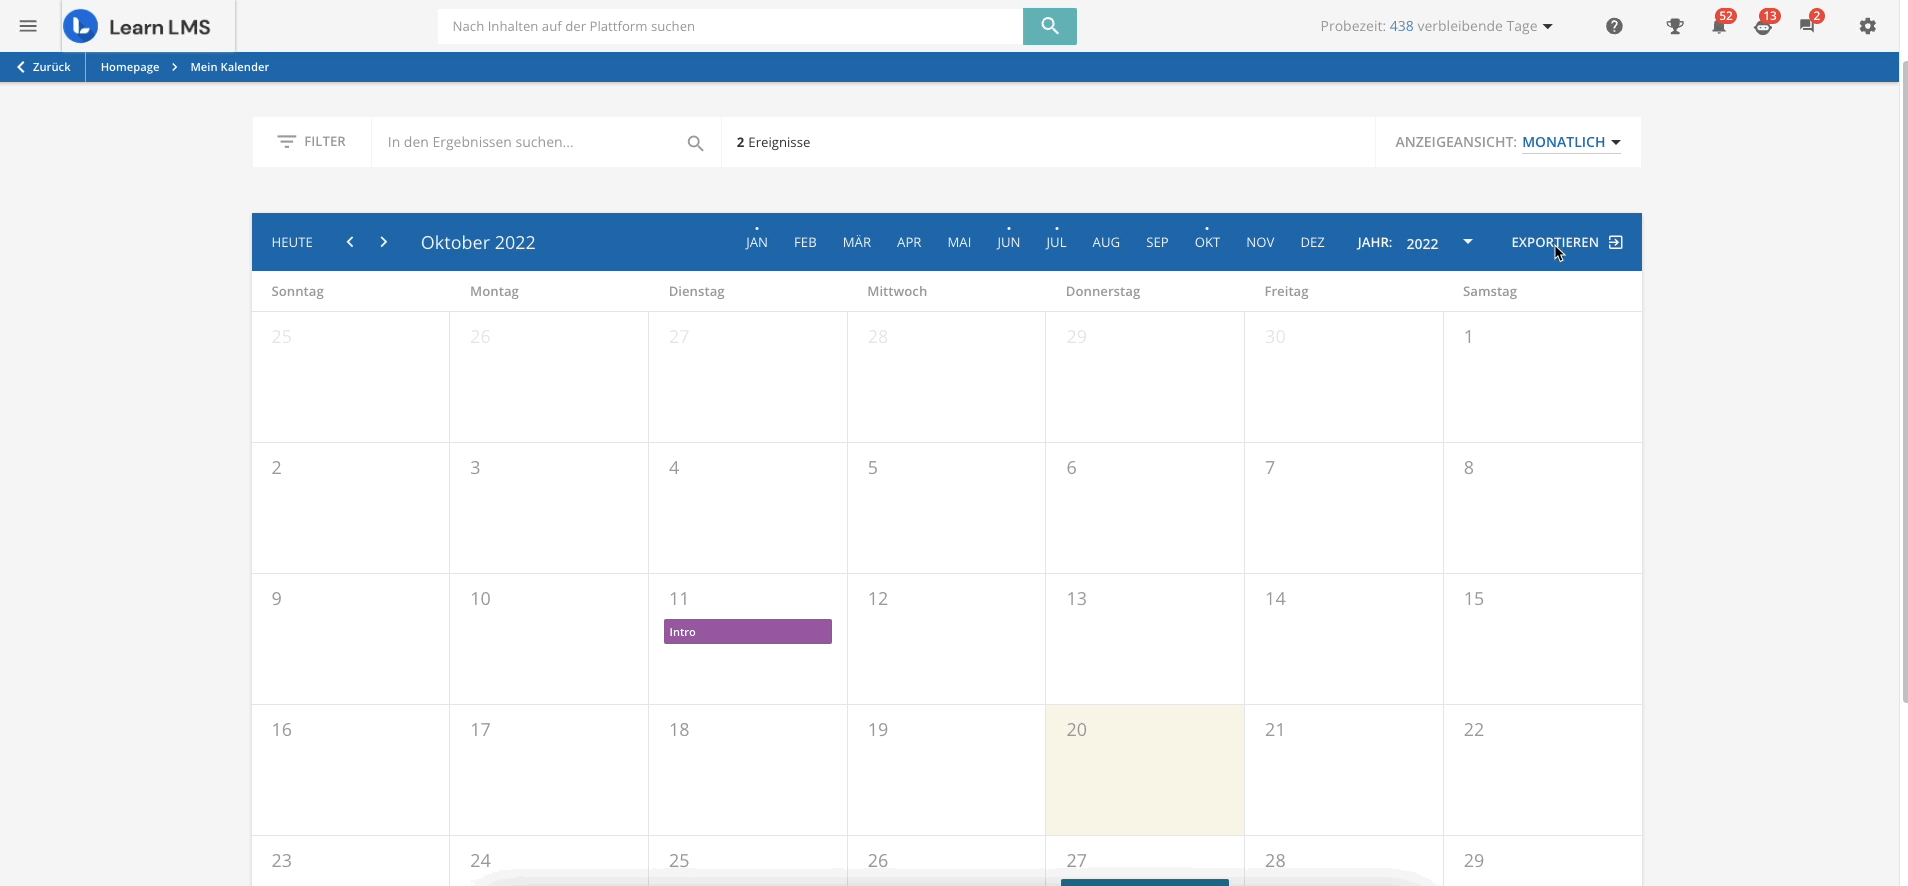
Task: Click the magnifier in results search
Action: tap(696, 143)
